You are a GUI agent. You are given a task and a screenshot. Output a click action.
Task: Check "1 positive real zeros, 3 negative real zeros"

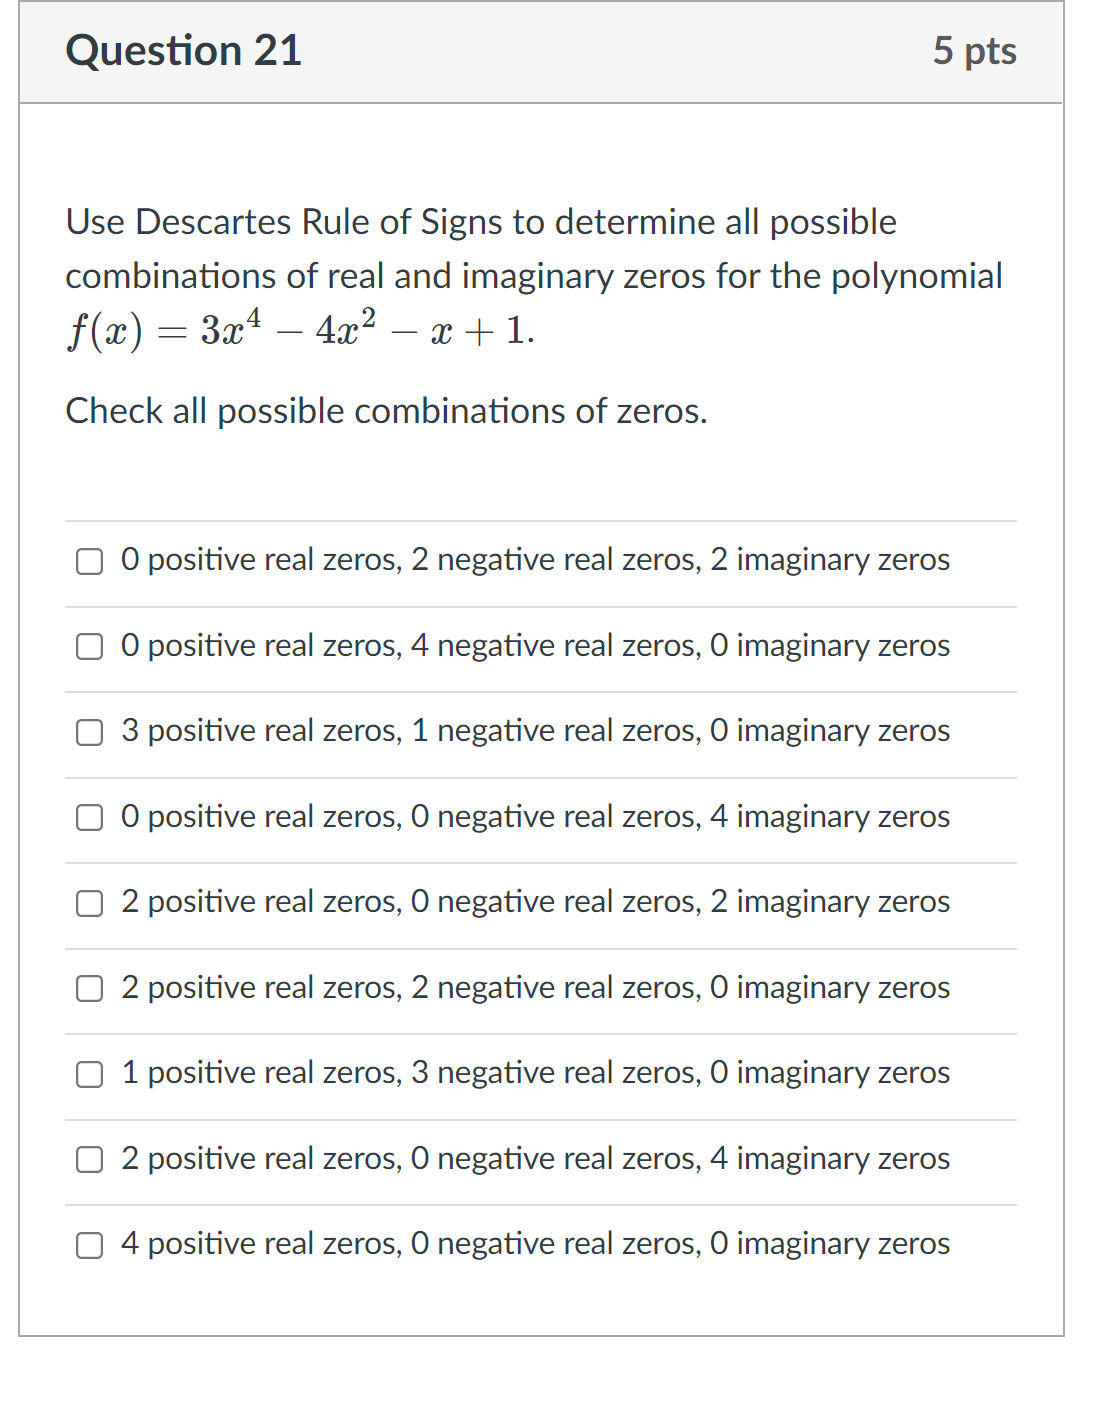tap(90, 1075)
